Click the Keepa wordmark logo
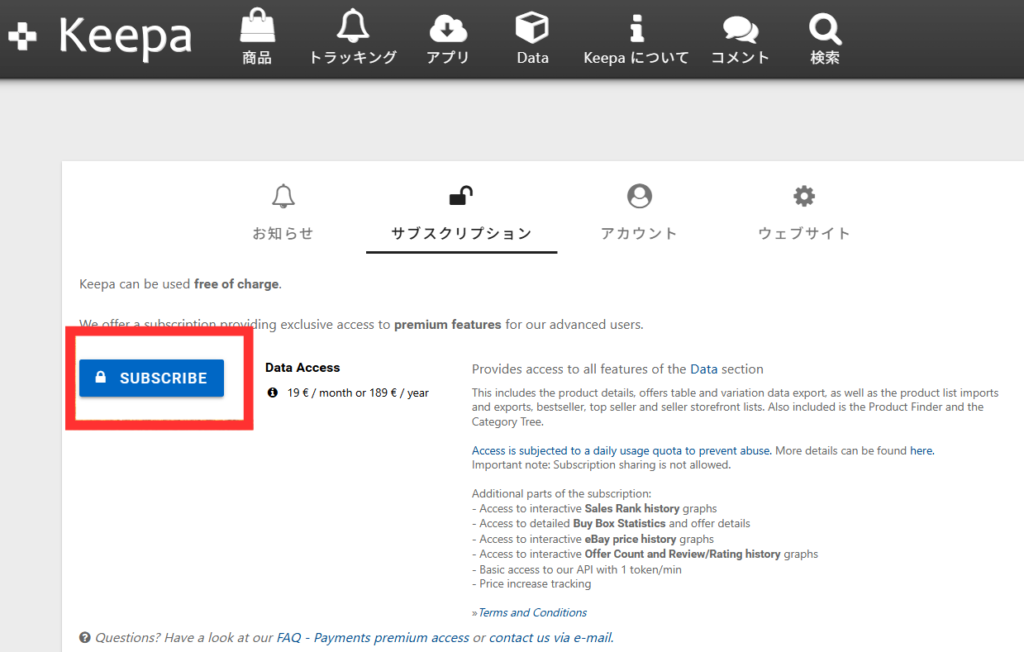This screenshot has width=1024, height=652. [125, 36]
